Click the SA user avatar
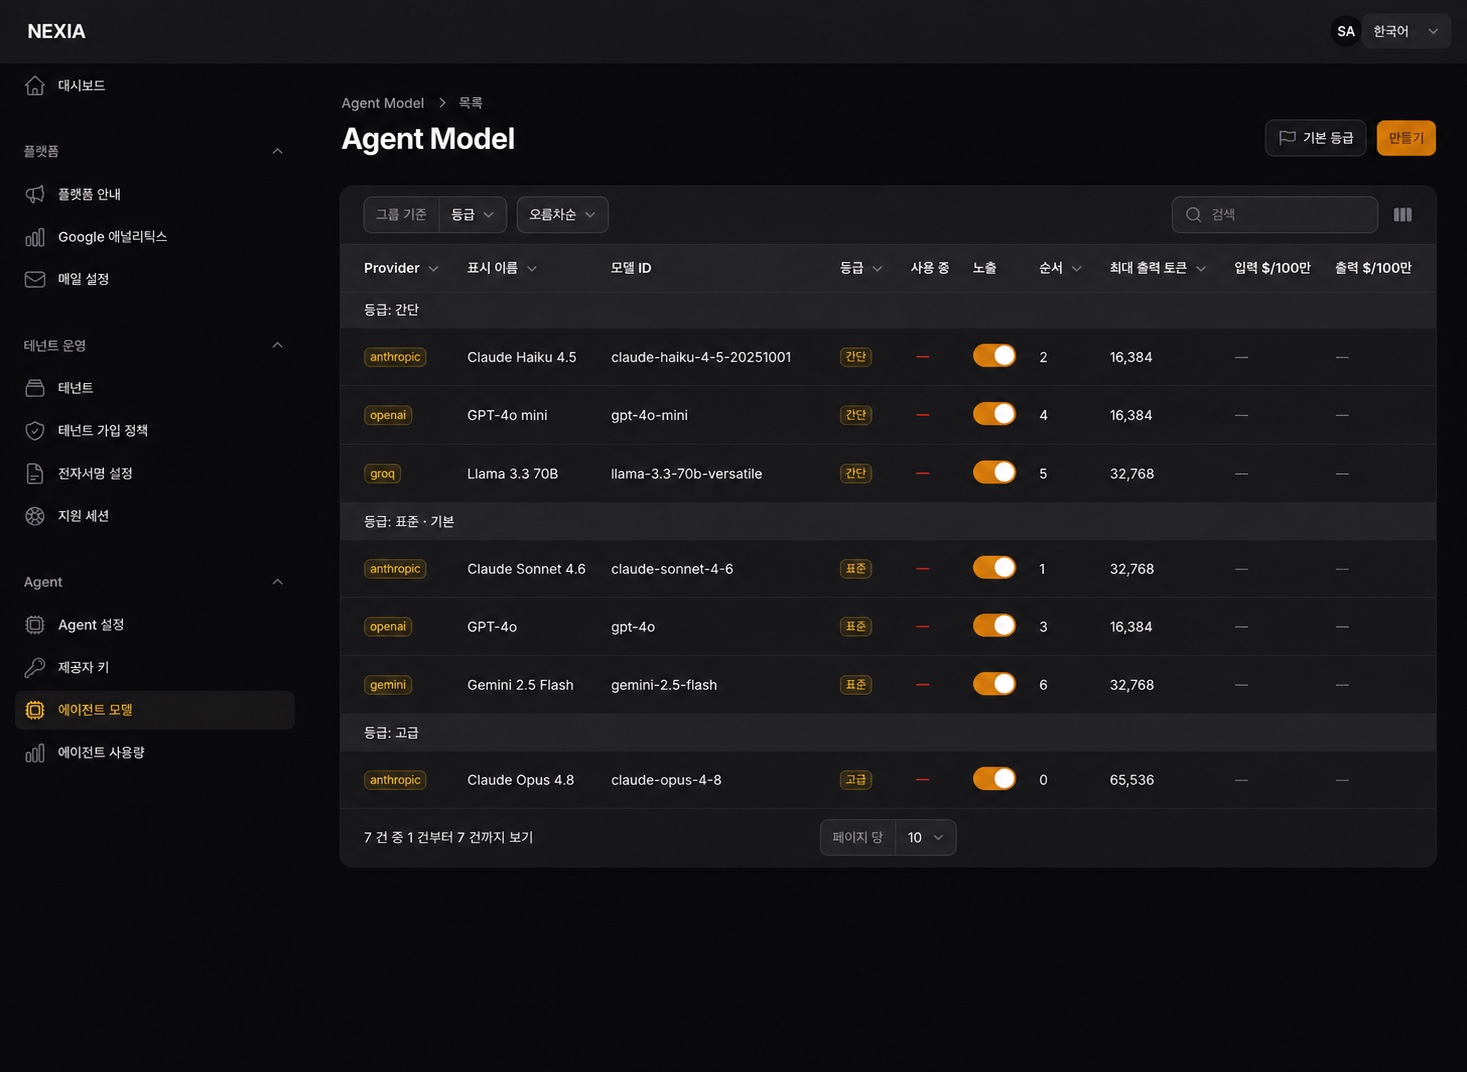 [x=1346, y=31]
